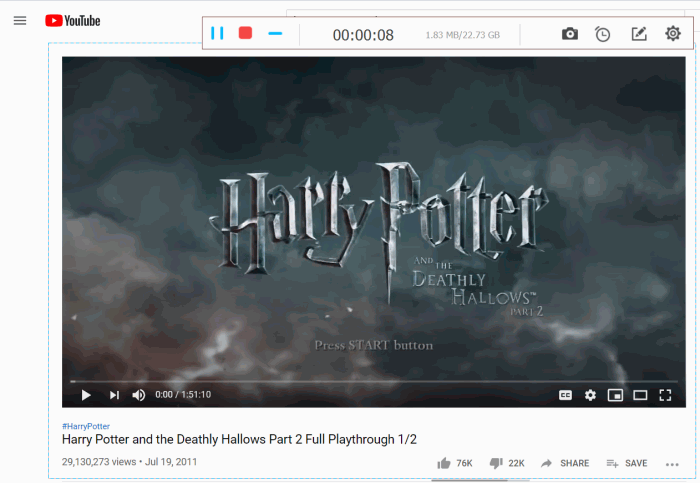Screen dimensions: 700x483
Task: Open recorder settings gear
Action: click(673, 33)
